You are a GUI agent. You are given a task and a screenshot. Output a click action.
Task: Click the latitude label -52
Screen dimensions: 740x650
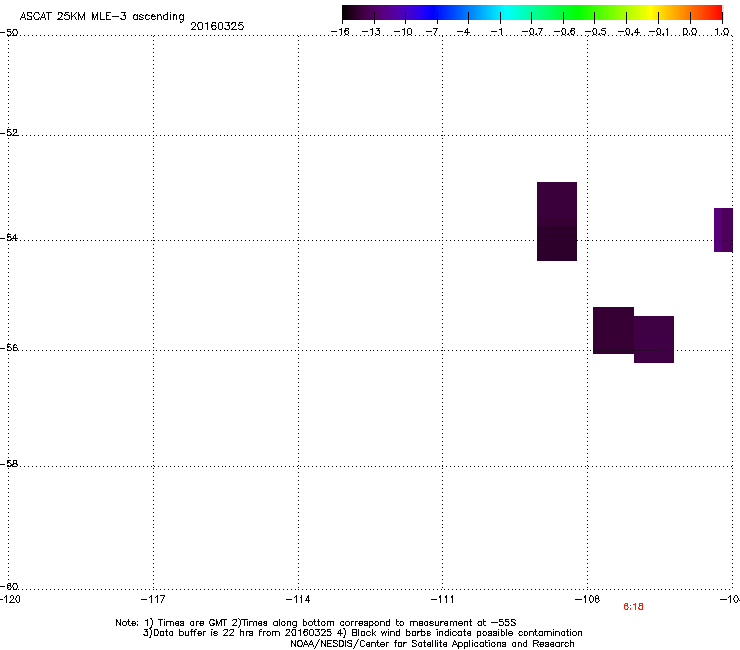pyautogui.click(x=9, y=133)
